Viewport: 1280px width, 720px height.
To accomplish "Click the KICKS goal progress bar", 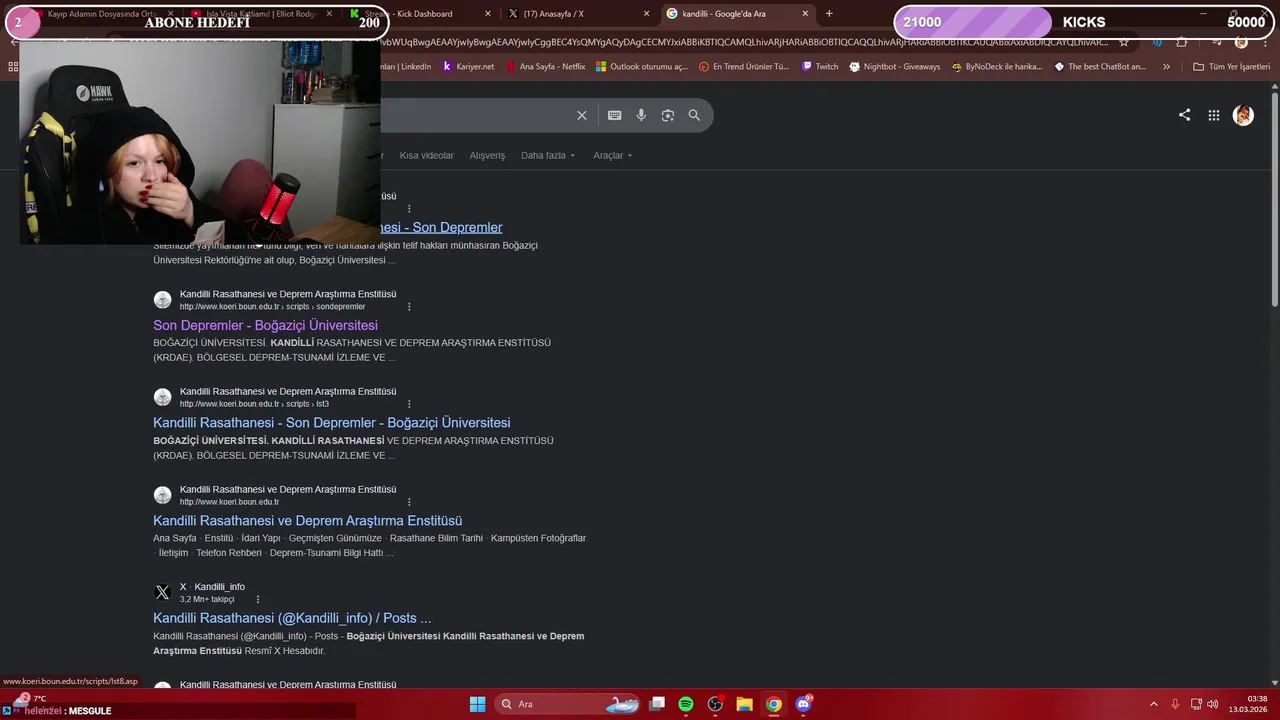I will pyautogui.click(x=1082, y=22).
